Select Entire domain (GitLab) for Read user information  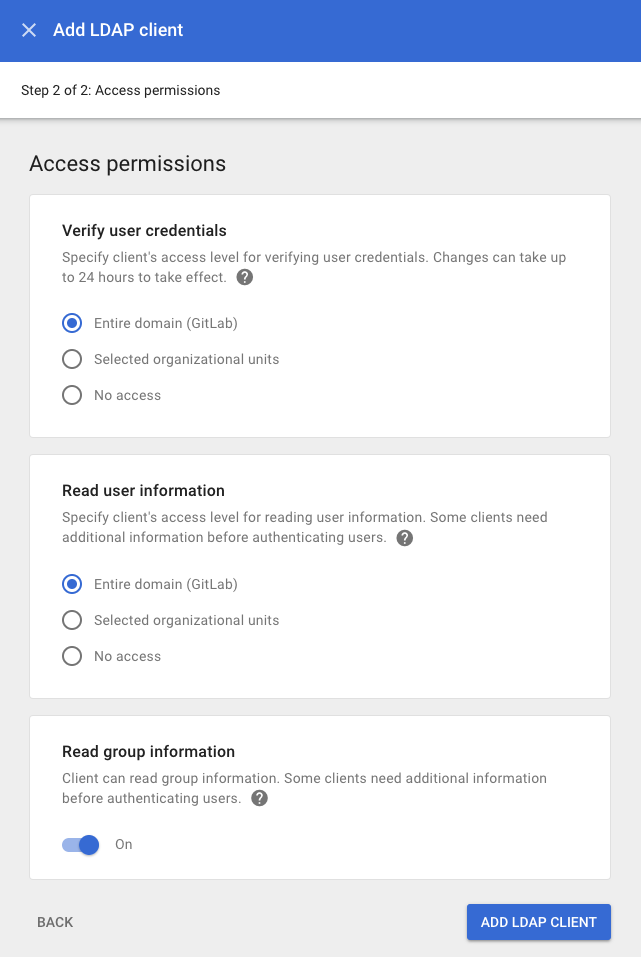coord(71,584)
